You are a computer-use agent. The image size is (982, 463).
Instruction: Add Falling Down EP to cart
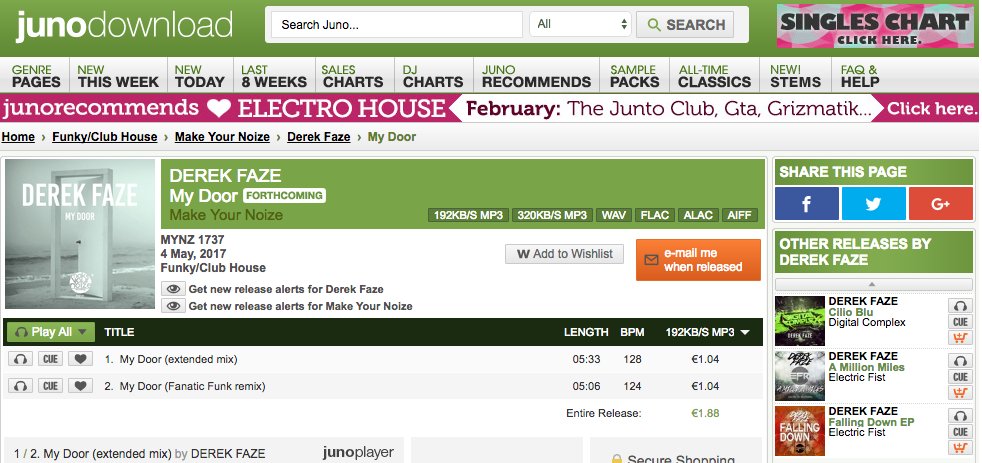tap(960, 449)
